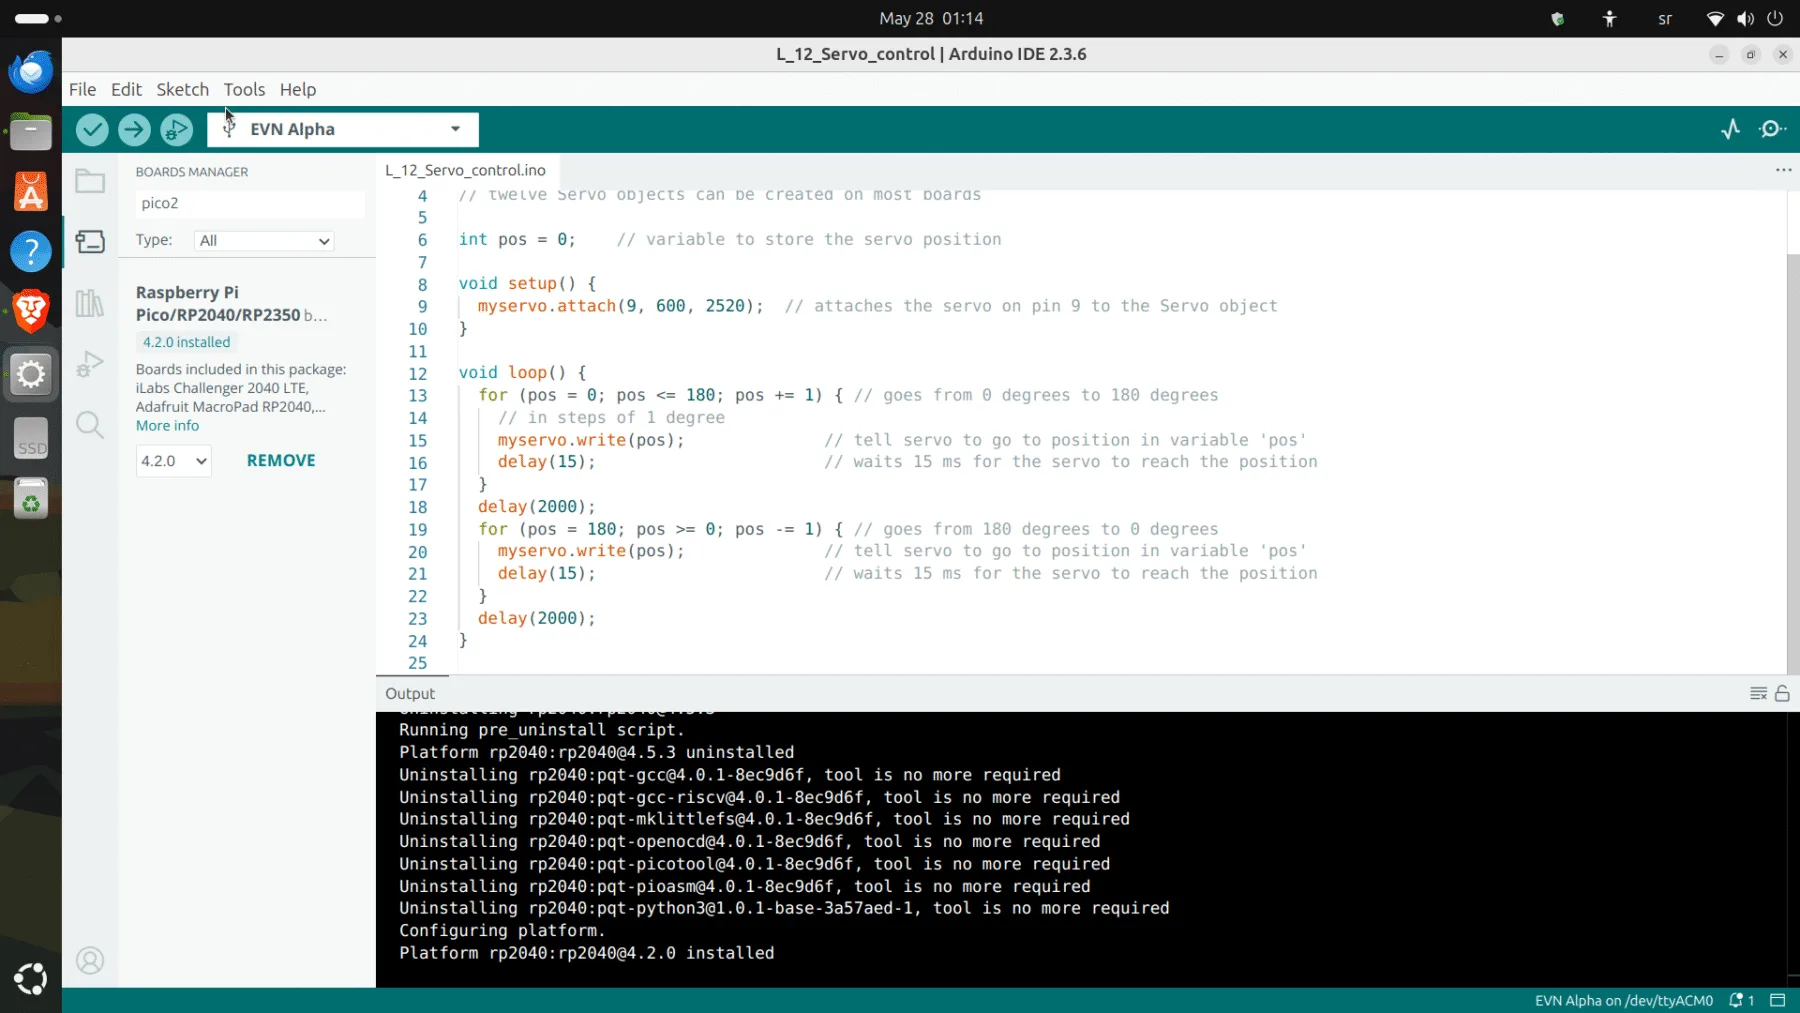Open the Trash in the dock

(31, 499)
